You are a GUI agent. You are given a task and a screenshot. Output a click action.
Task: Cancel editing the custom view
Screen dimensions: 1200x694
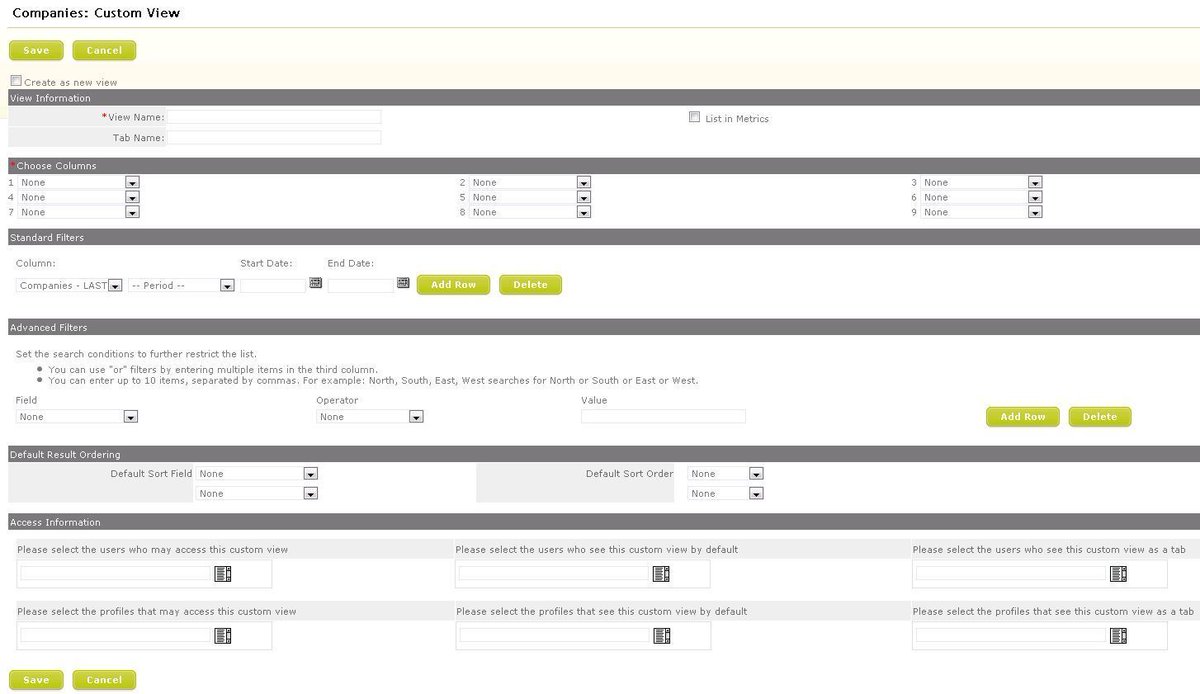pos(104,50)
